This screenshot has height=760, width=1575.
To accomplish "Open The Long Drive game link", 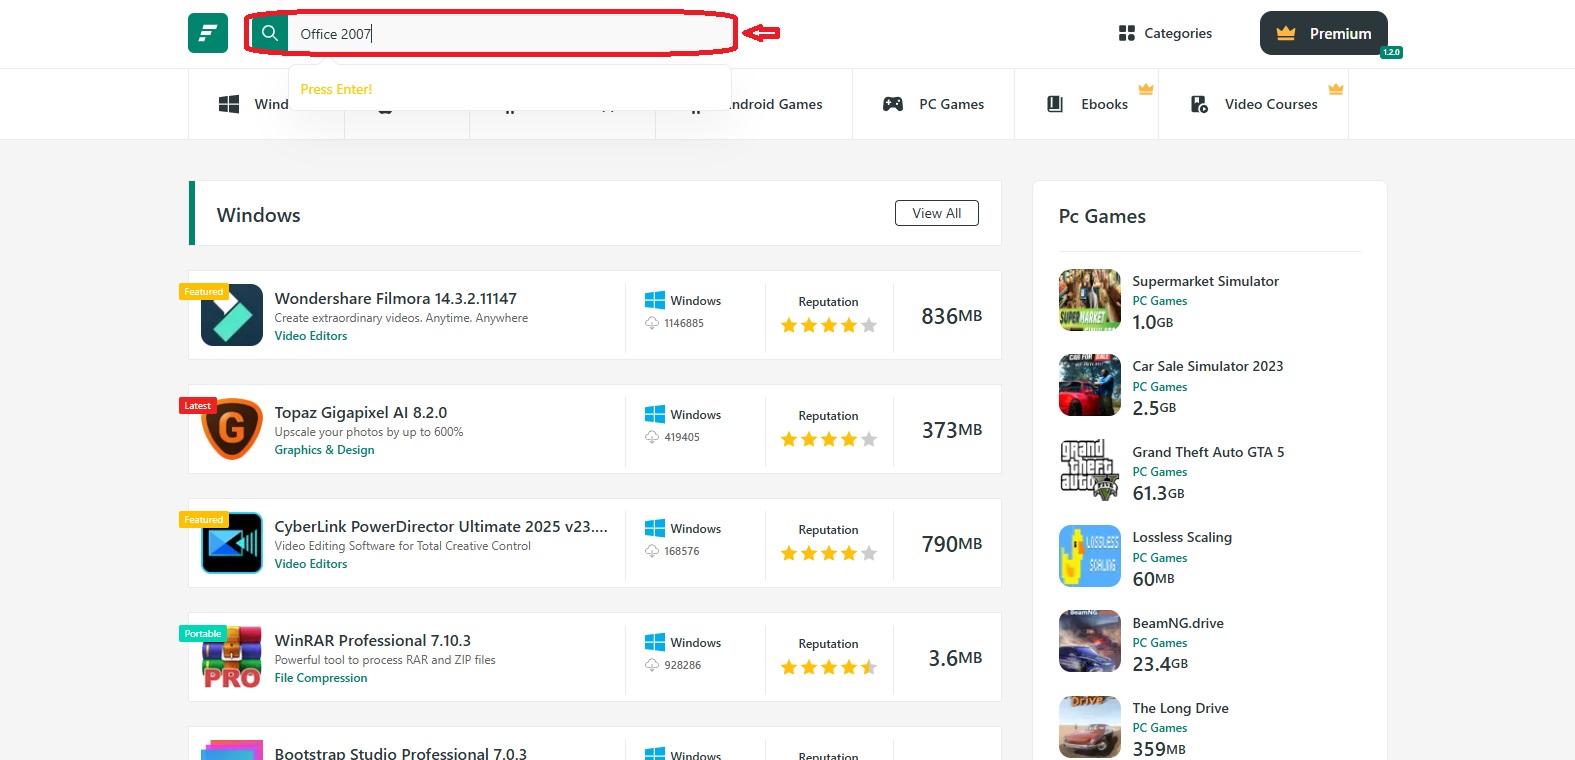I will click(1180, 708).
